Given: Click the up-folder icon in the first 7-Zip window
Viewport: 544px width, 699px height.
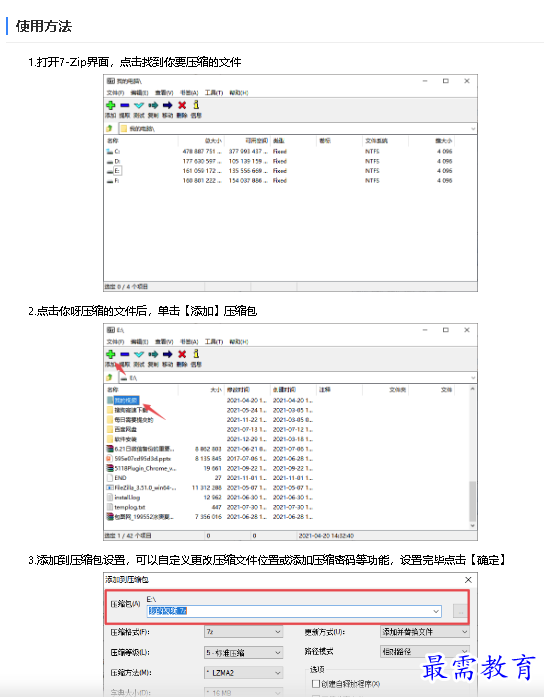Looking at the screenshot, I should click(x=109, y=128).
